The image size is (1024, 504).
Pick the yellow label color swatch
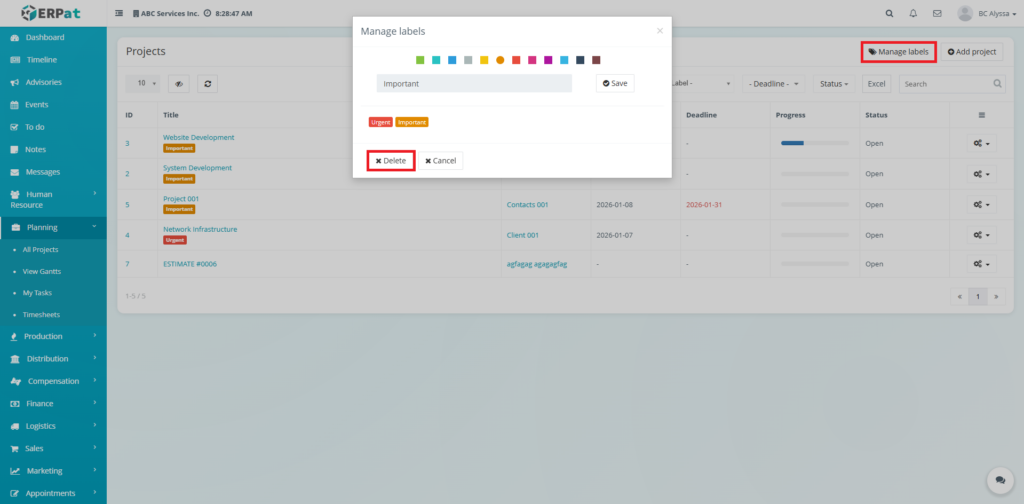coord(484,60)
